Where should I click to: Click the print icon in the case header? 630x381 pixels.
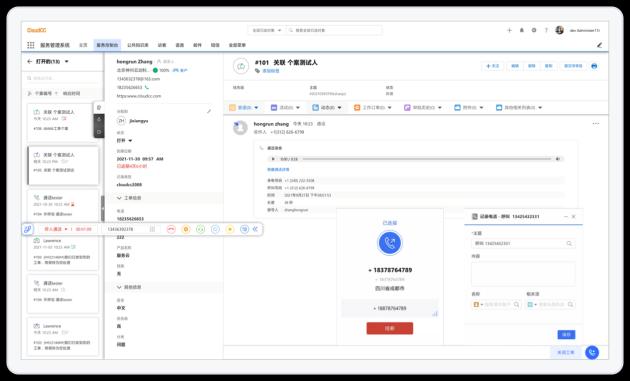[594, 66]
